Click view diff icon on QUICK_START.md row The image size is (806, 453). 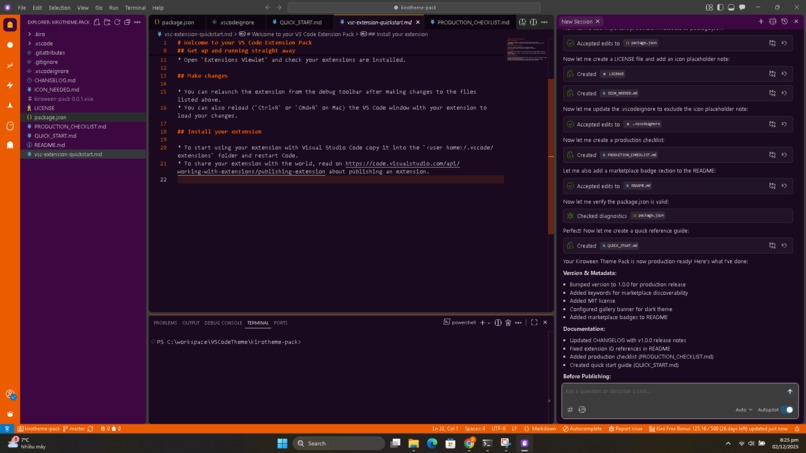pos(772,246)
